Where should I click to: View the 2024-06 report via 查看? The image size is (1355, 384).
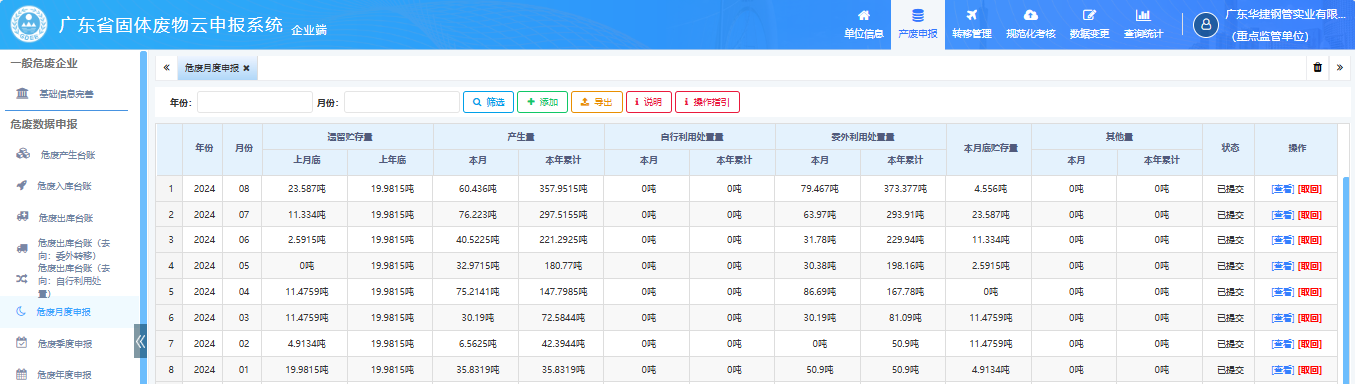tap(1282, 240)
